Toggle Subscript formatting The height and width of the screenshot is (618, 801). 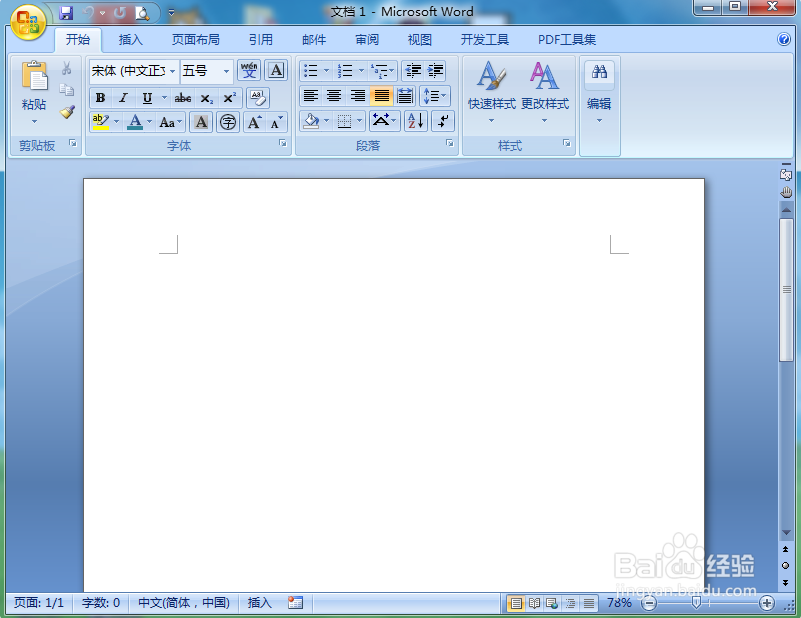click(x=206, y=98)
